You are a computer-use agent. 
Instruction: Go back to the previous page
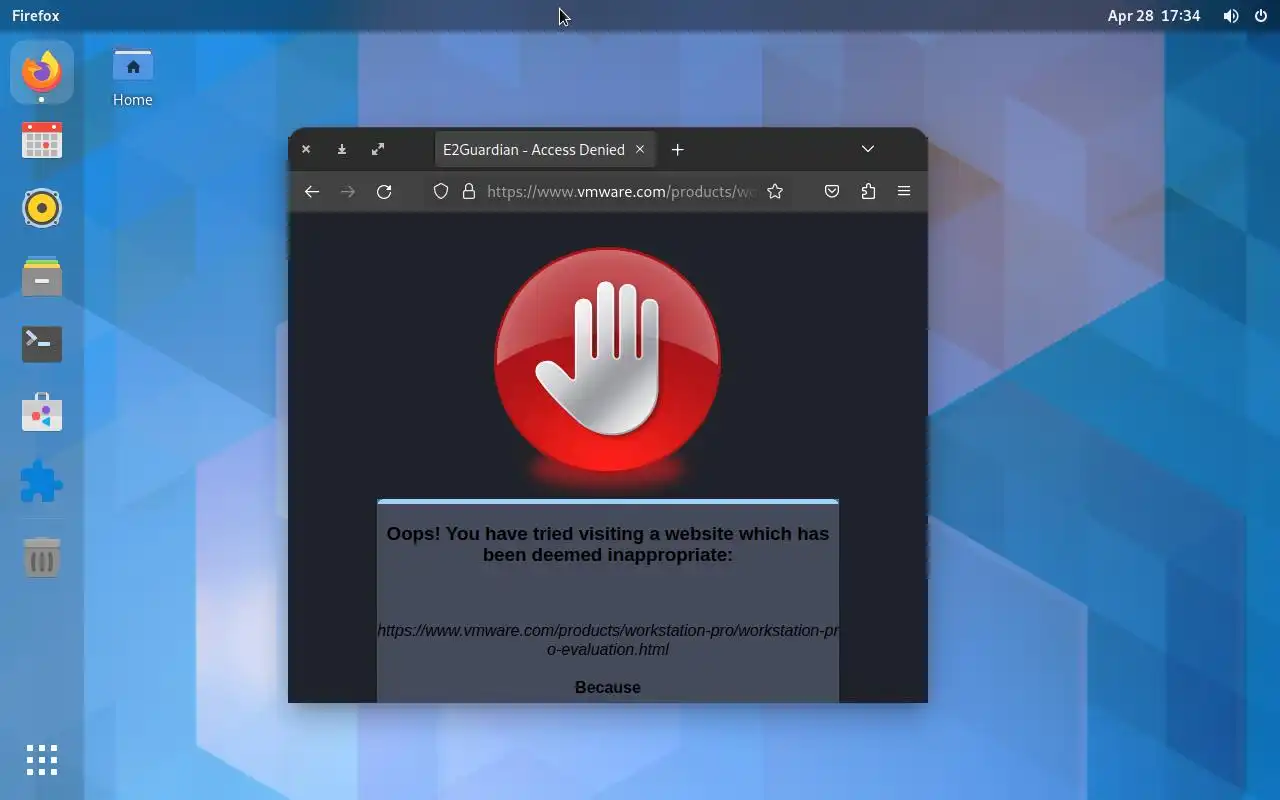312,192
